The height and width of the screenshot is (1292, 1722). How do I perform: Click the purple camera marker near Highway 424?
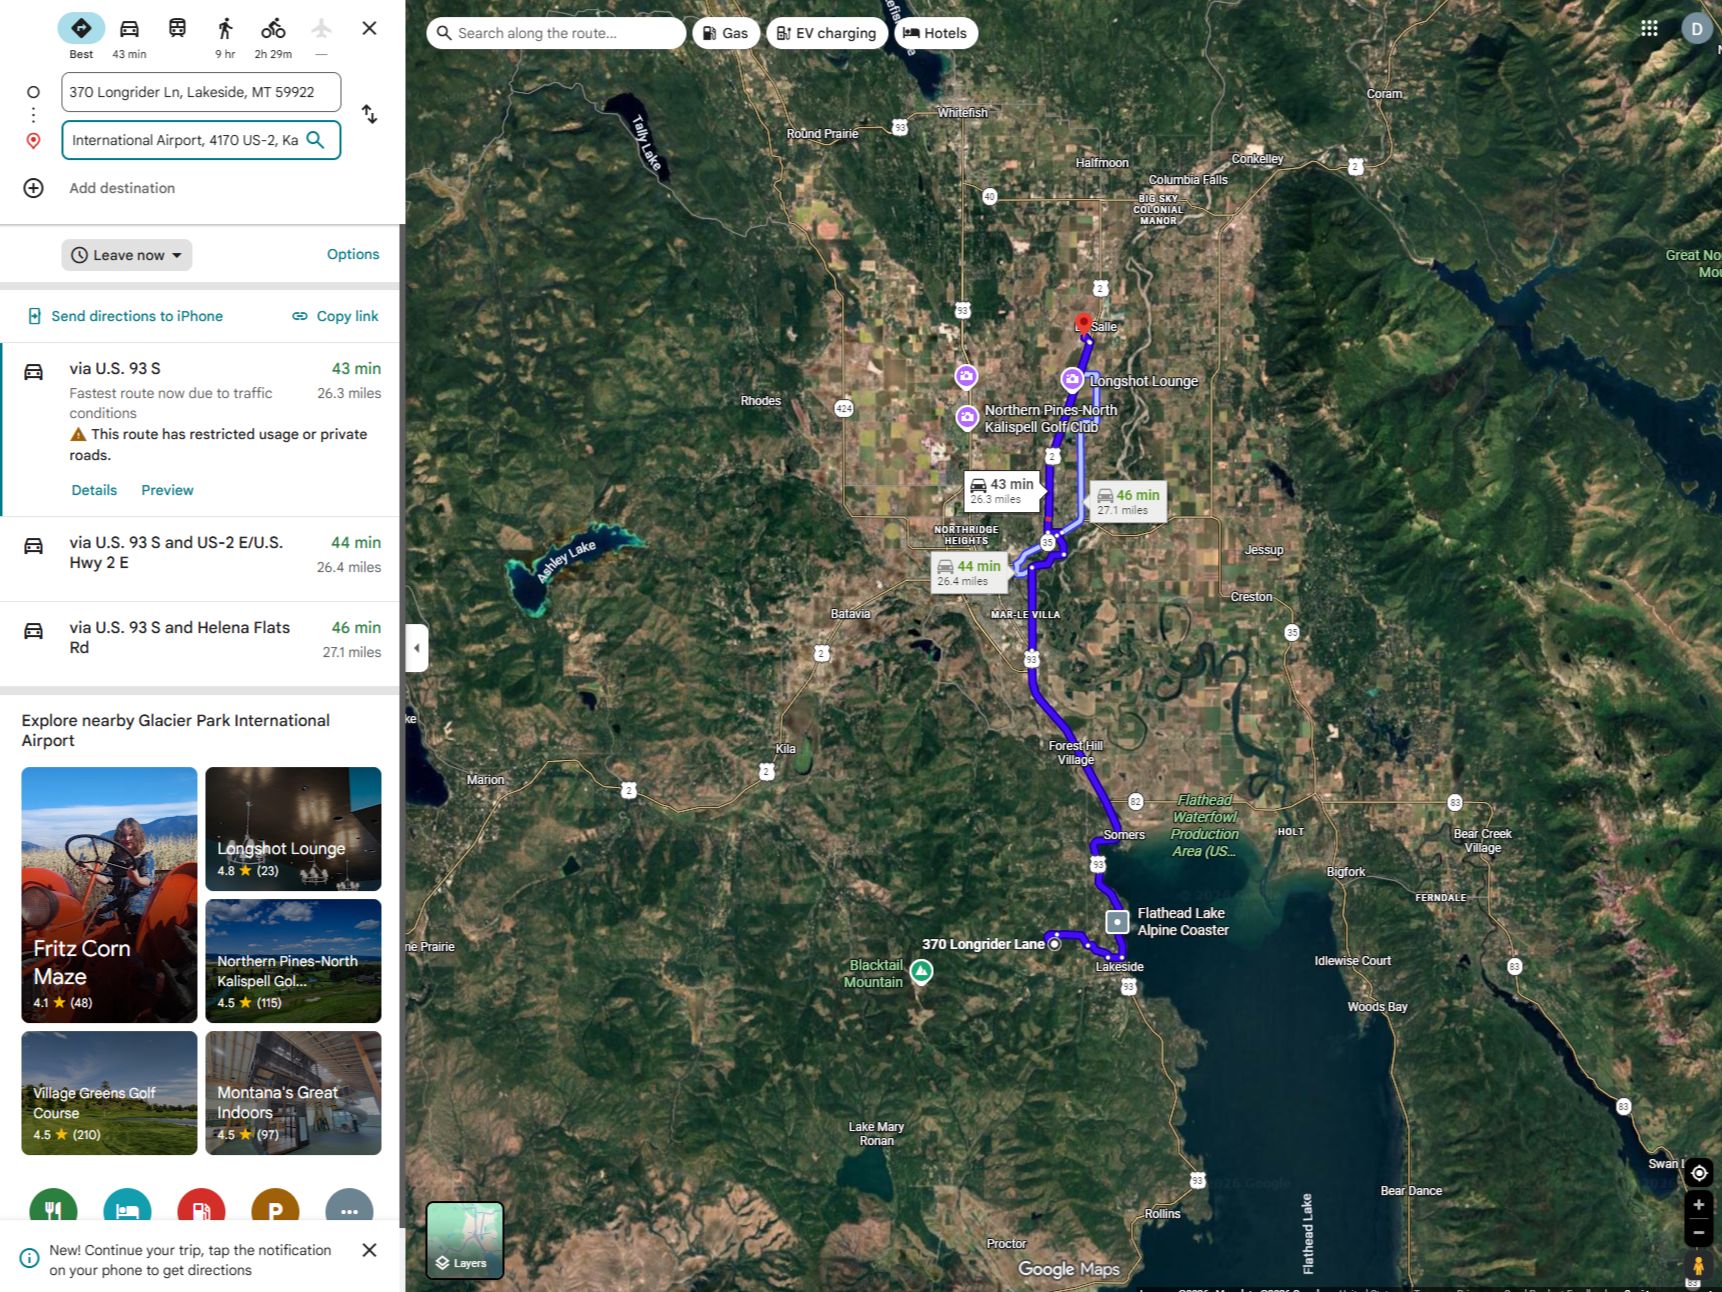966,376
